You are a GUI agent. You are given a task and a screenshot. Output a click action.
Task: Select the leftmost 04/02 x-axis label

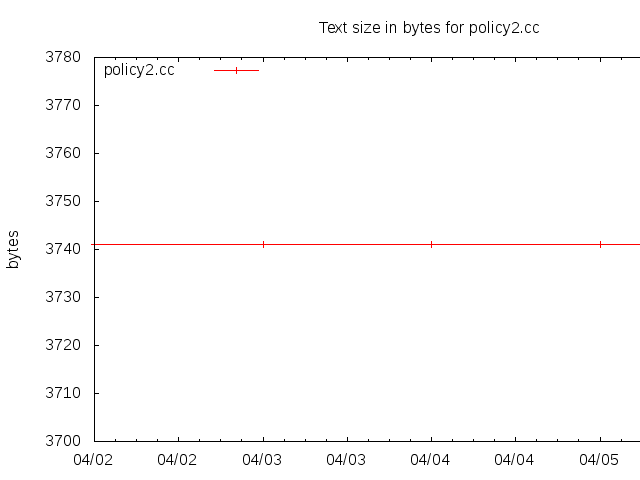pyautogui.click(x=94, y=460)
